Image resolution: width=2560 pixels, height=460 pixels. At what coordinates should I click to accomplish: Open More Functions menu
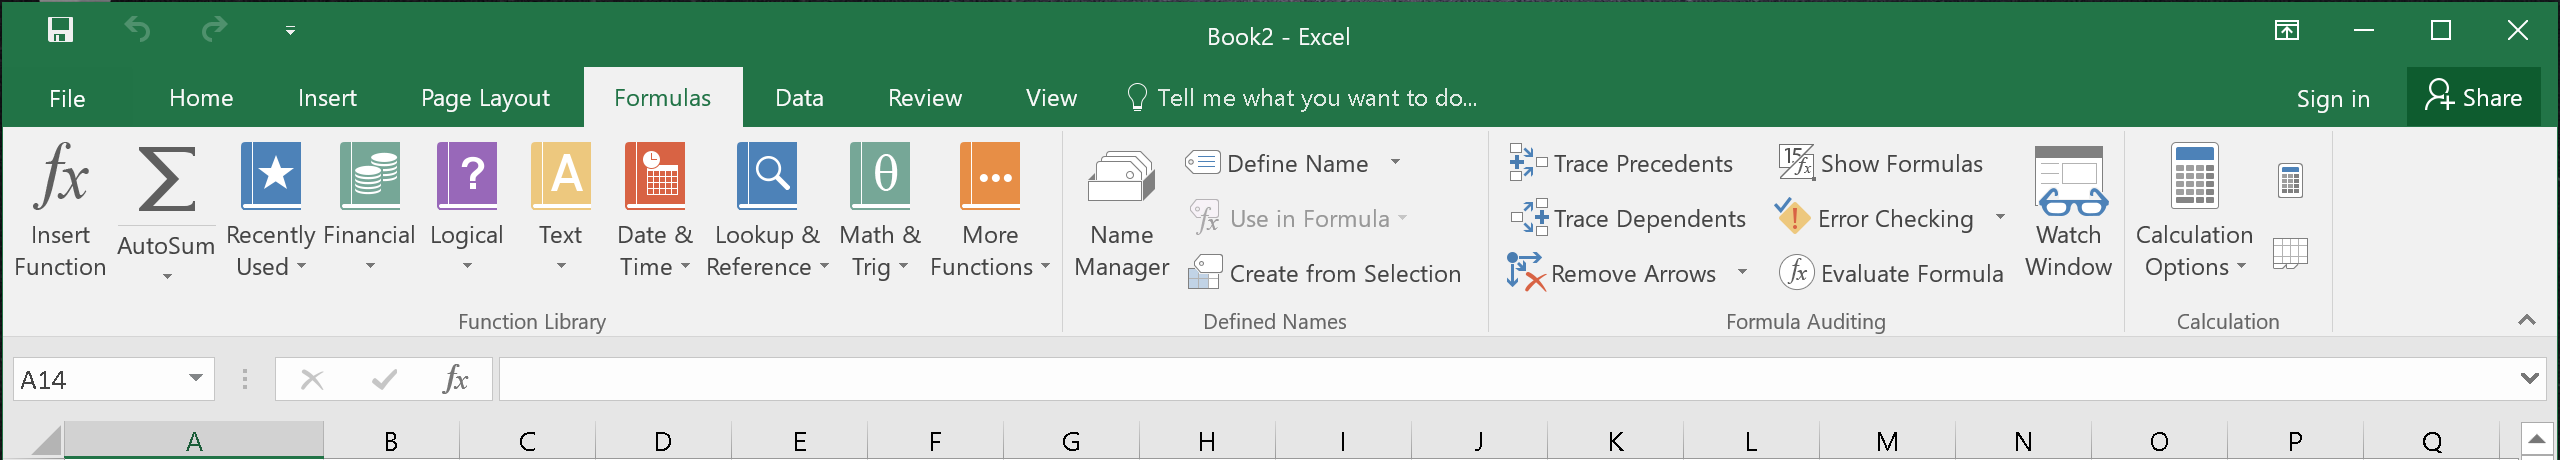click(x=990, y=210)
